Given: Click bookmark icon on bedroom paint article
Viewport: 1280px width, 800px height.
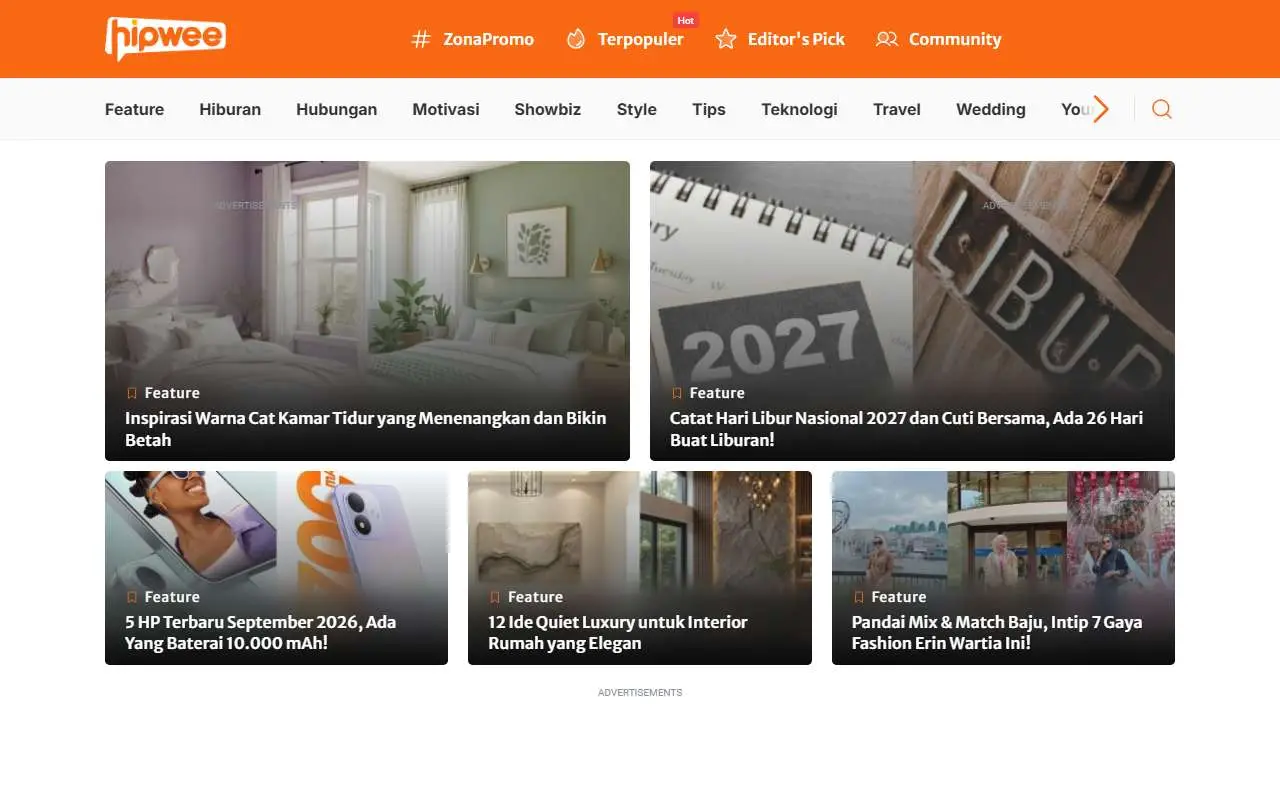Looking at the screenshot, I should (x=131, y=393).
